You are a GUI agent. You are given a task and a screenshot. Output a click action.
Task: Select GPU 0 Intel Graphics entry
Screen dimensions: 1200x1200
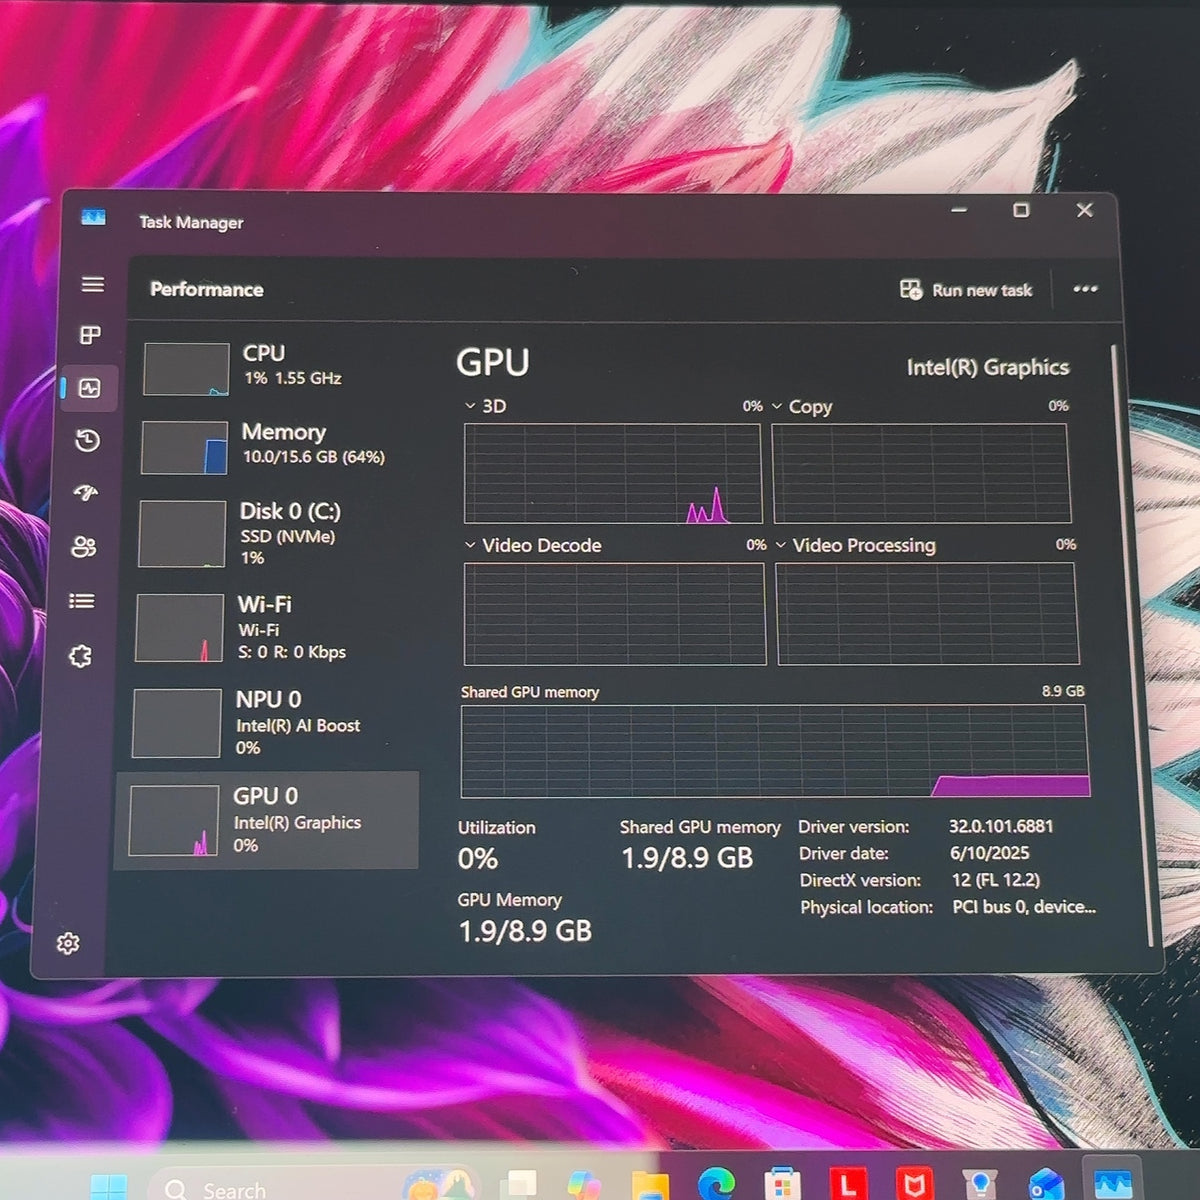[267, 820]
